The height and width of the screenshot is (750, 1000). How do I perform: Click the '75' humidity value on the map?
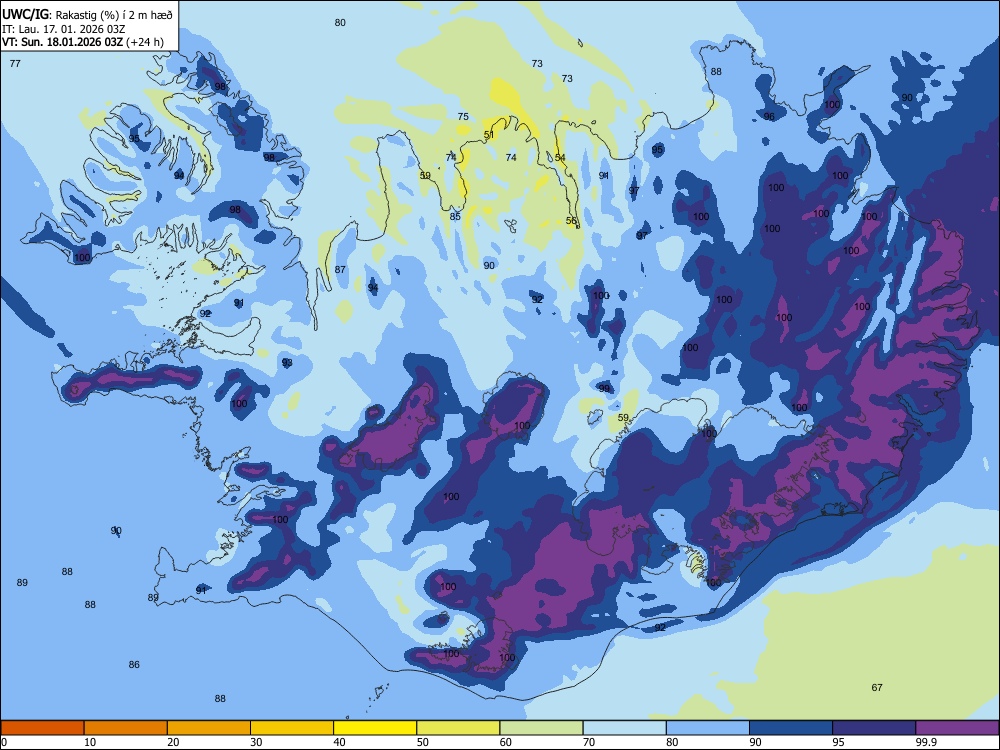click(463, 117)
